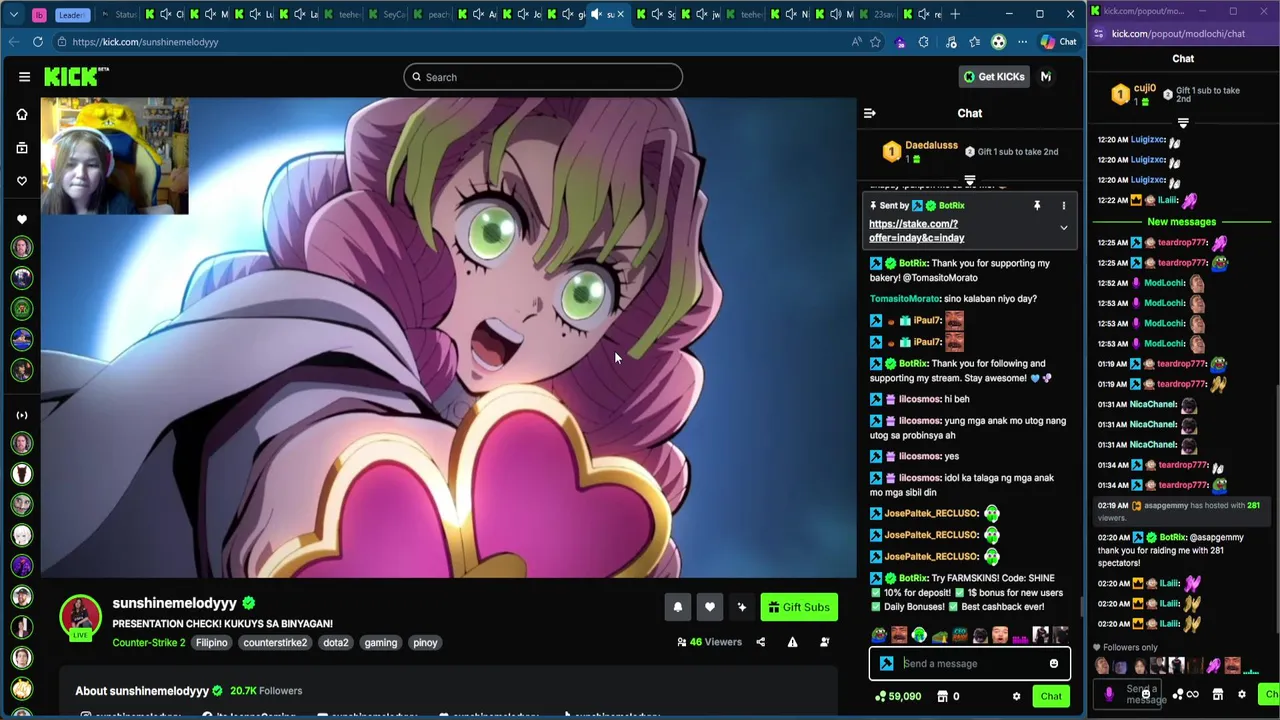Collapse the chat panel with arrow icon

869,113
